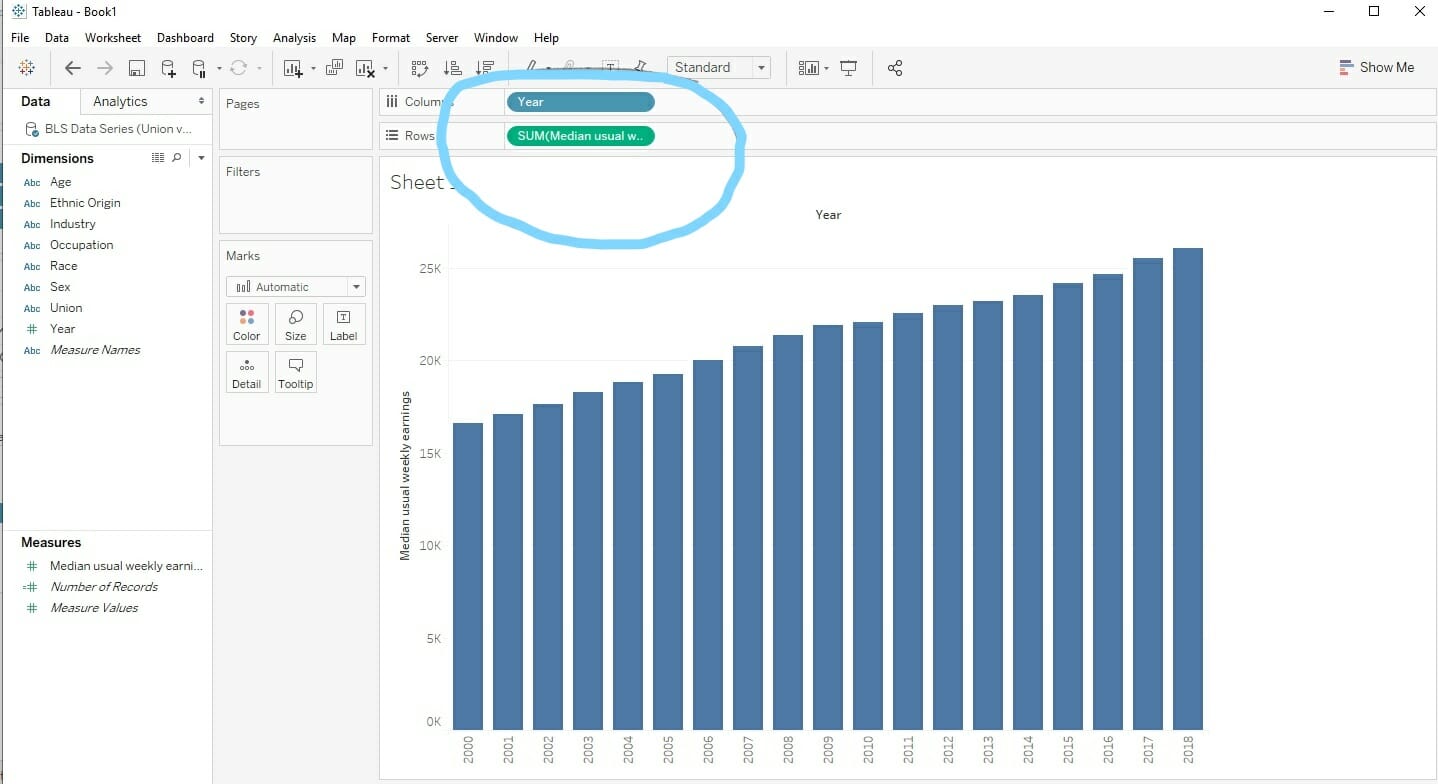Viewport: 1438px width, 784px height.
Task: Click the Undo arrow in the toolbar
Action: (x=73, y=67)
